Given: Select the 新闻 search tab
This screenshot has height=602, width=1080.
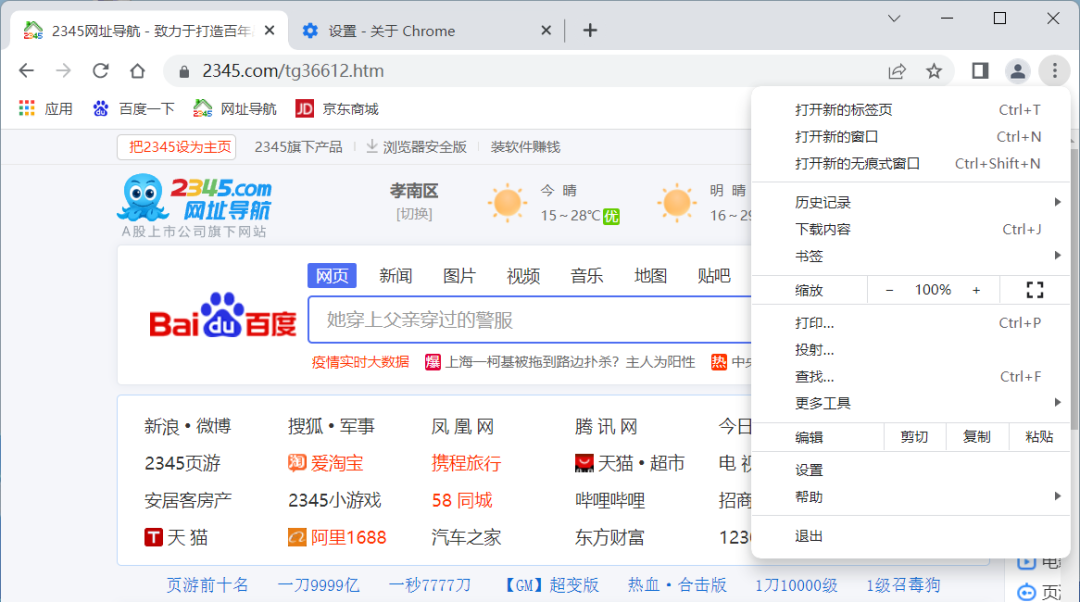Looking at the screenshot, I should (395, 276).
